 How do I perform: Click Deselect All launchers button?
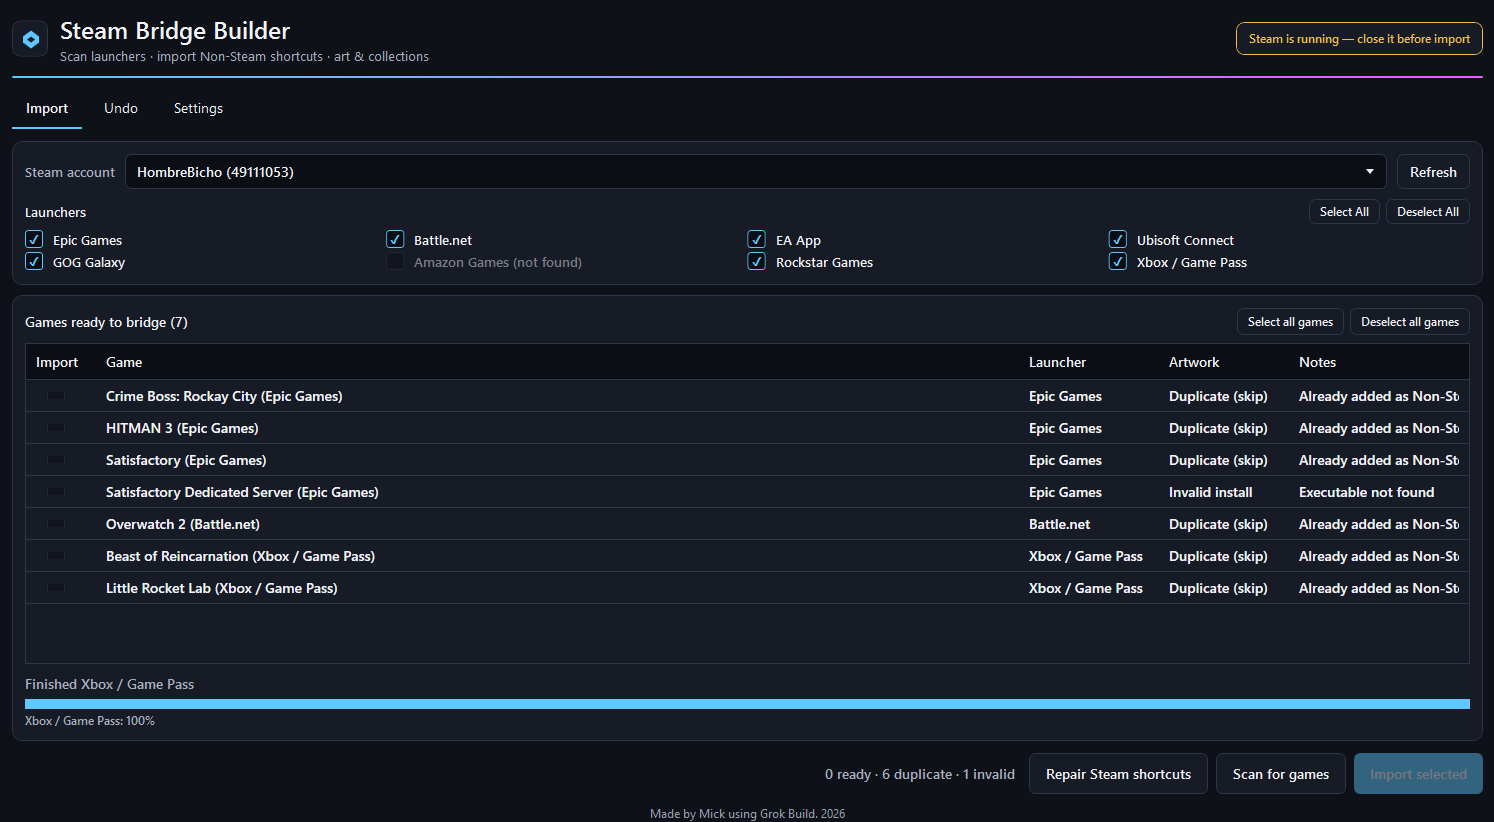click(1428, 211)
